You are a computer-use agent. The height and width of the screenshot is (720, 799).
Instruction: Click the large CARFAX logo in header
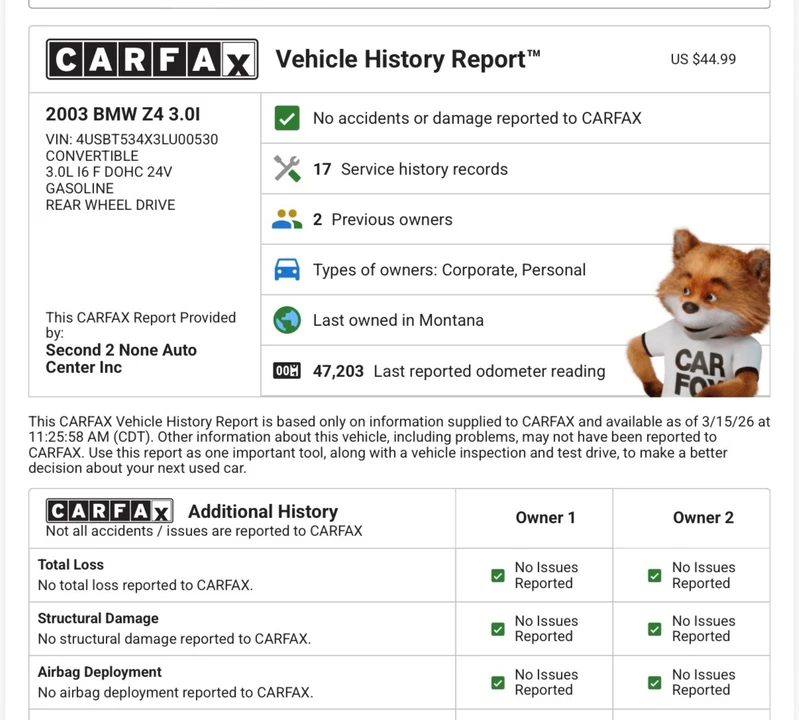tap(152, 59)
